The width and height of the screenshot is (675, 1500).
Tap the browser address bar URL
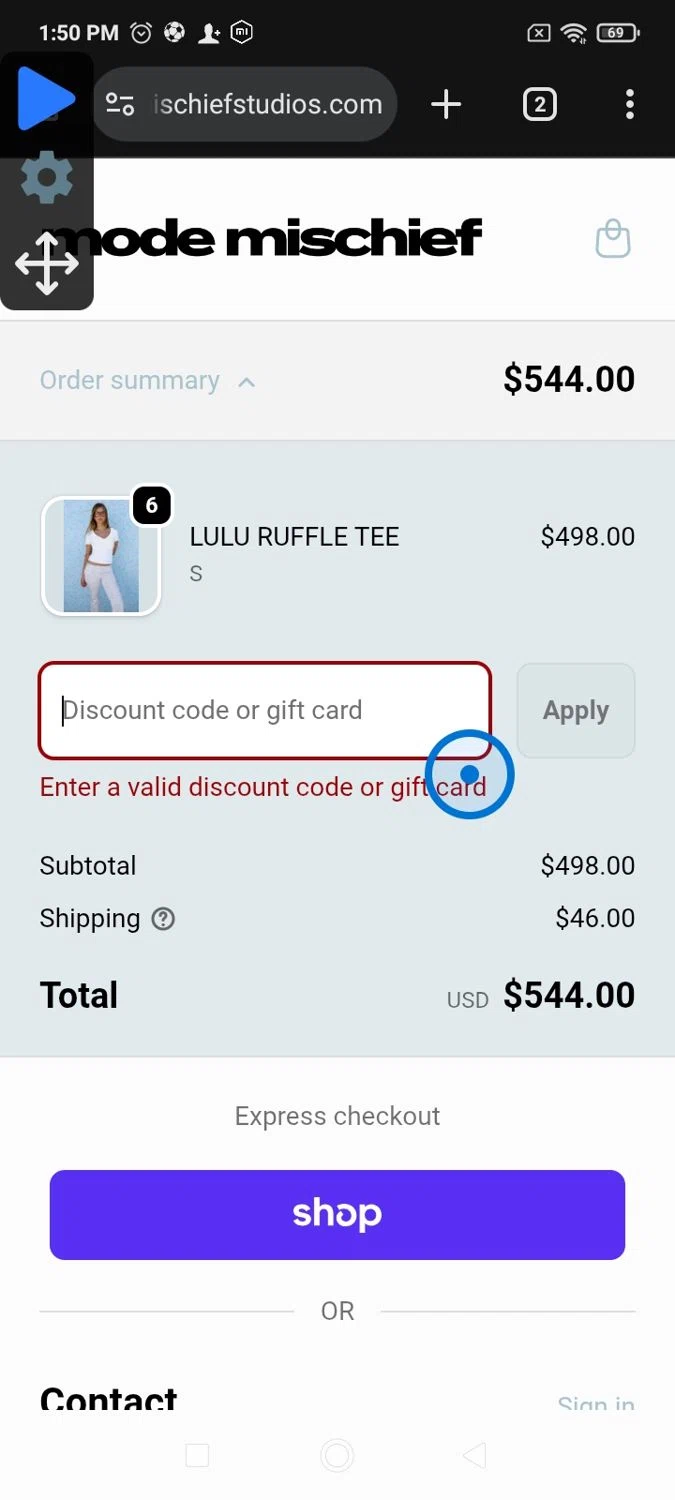coord(268,104)
